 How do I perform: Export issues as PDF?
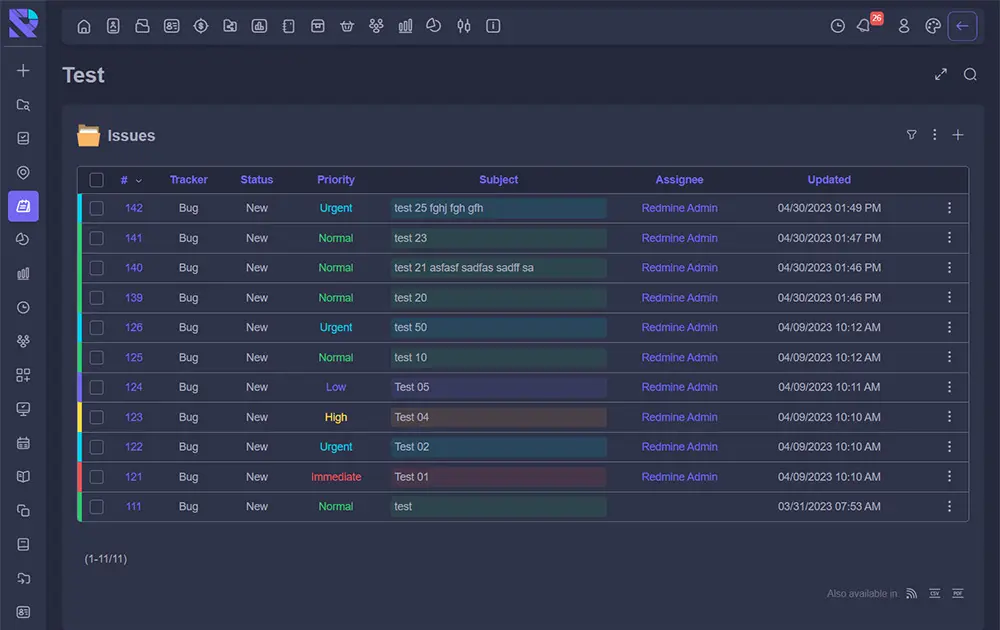click(957, 594)
